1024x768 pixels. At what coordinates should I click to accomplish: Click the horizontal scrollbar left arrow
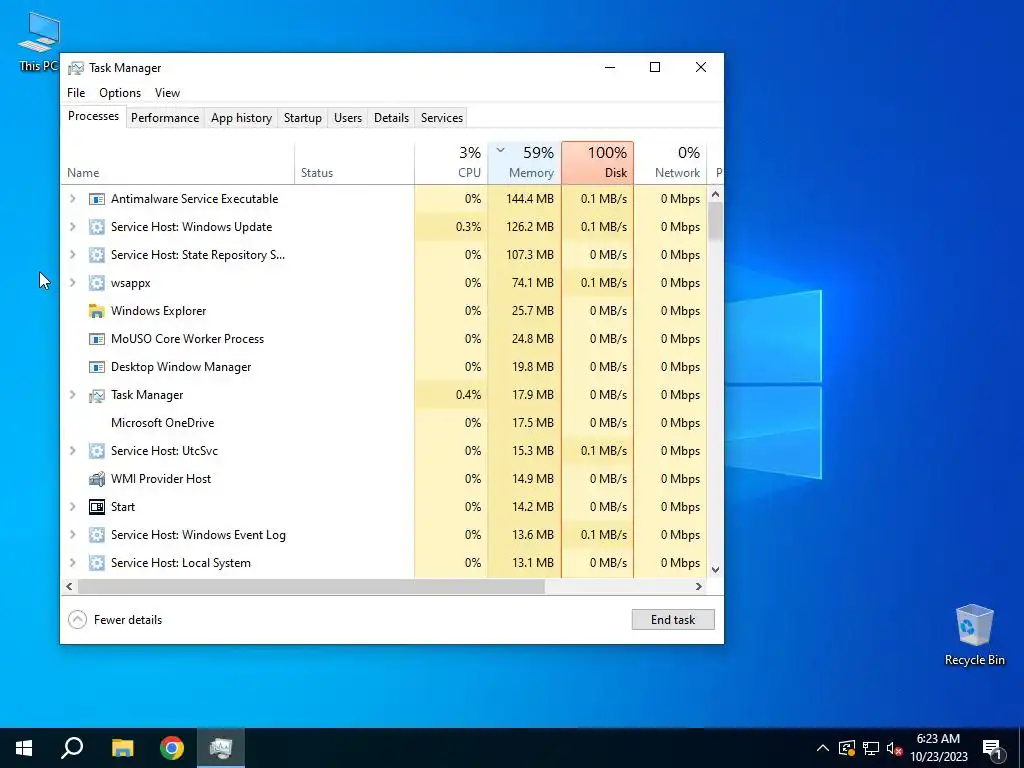pos(69,586)
